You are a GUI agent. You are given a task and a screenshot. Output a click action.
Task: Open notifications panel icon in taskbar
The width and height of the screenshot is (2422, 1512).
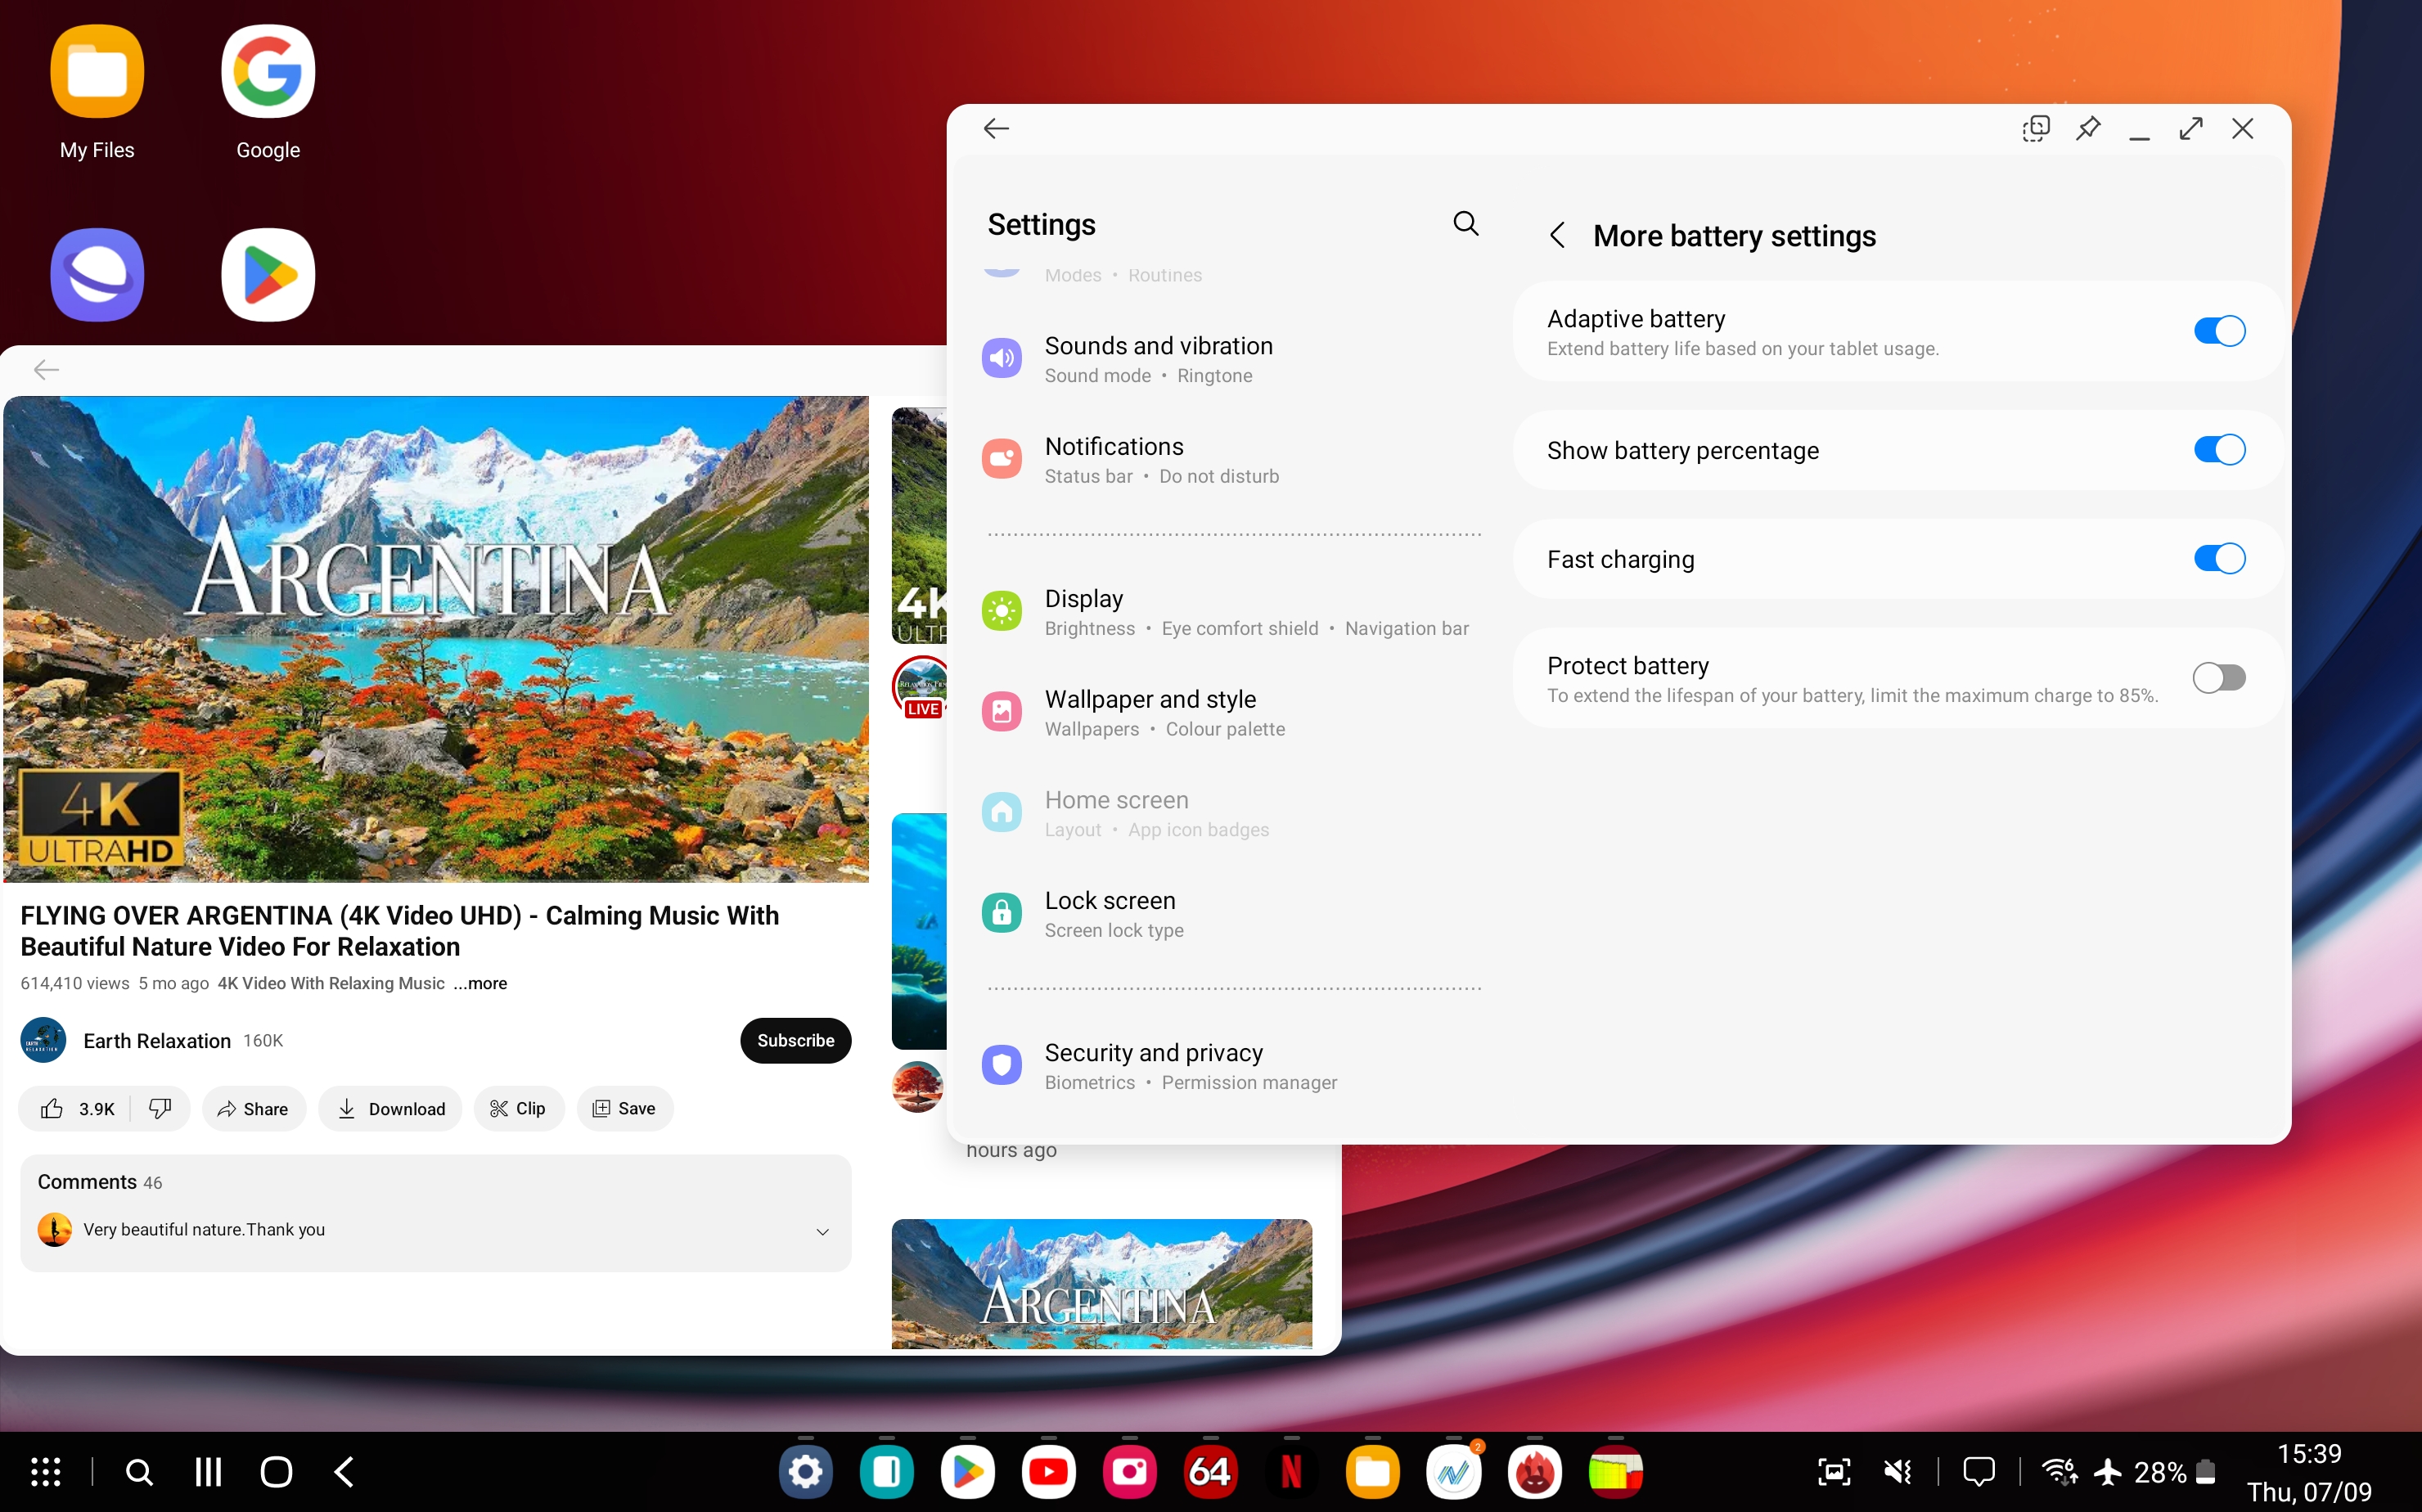point(1978,1472)
